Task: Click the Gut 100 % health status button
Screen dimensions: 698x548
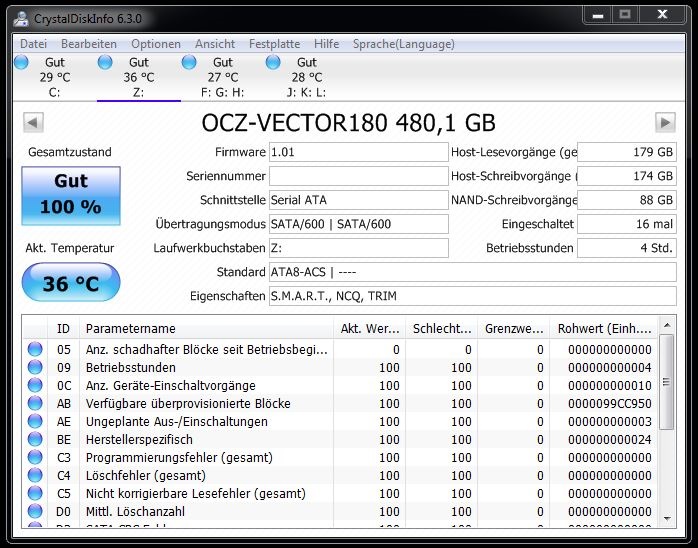Action: click(x=71, y=196)
